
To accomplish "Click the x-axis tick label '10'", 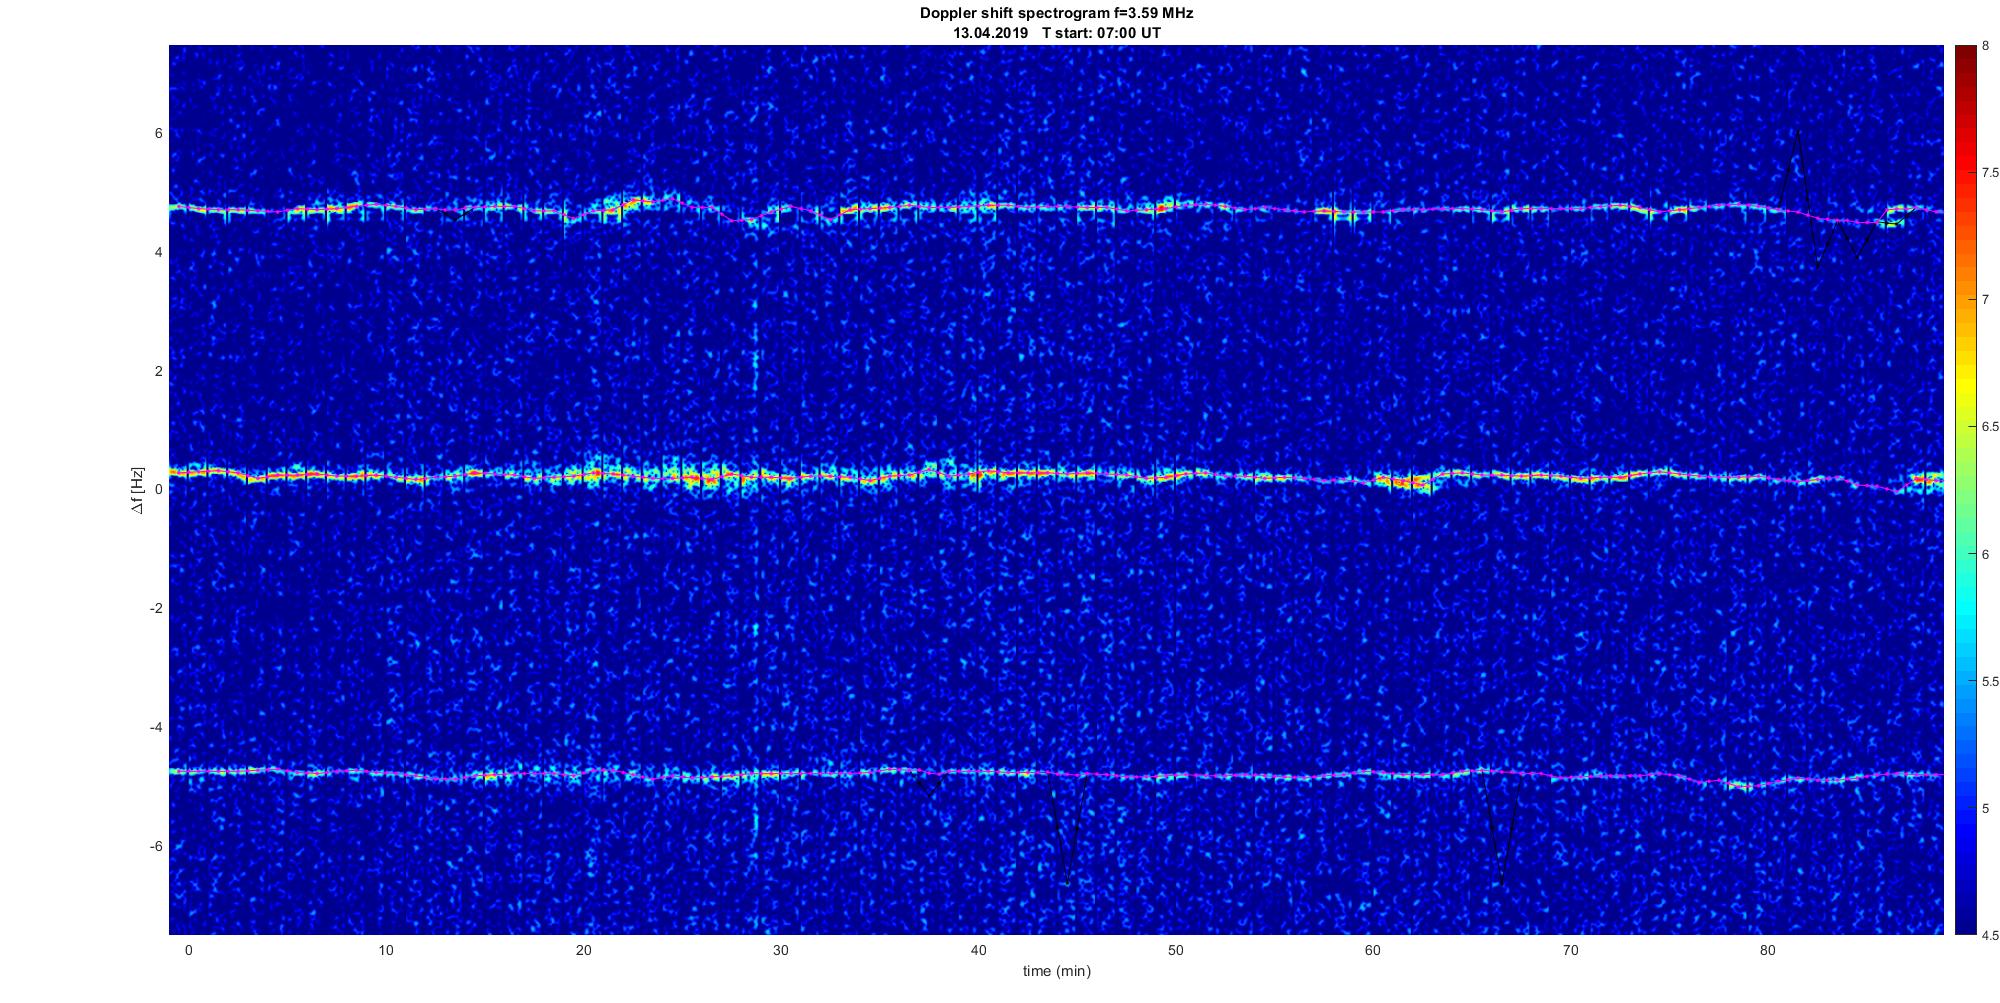I will tap(386, 950).
